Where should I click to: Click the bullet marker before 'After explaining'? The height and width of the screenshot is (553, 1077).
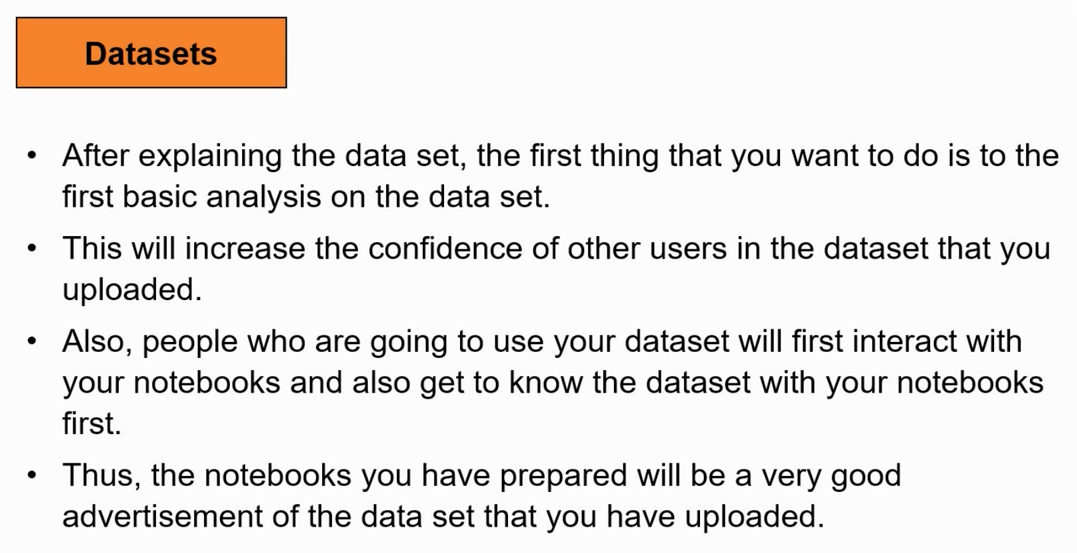coord(33,156)
